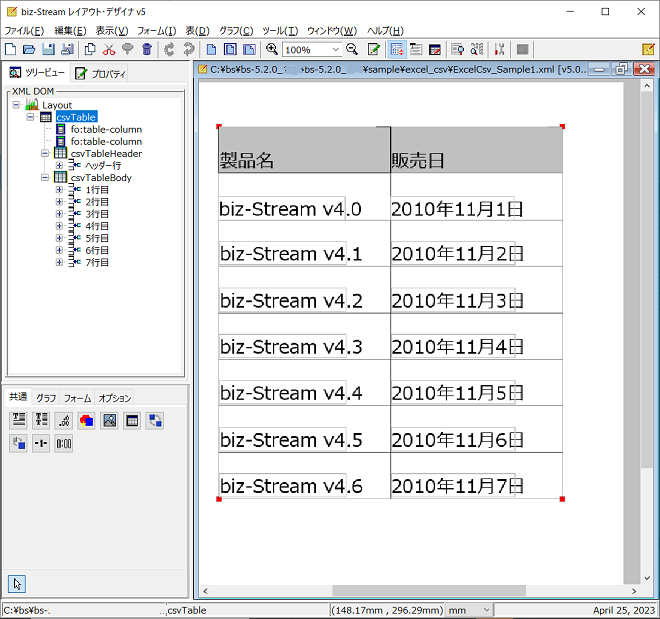Click the multiple-floppies Save All icon
This screenshot has height=619, width=660.
[67, 50]
